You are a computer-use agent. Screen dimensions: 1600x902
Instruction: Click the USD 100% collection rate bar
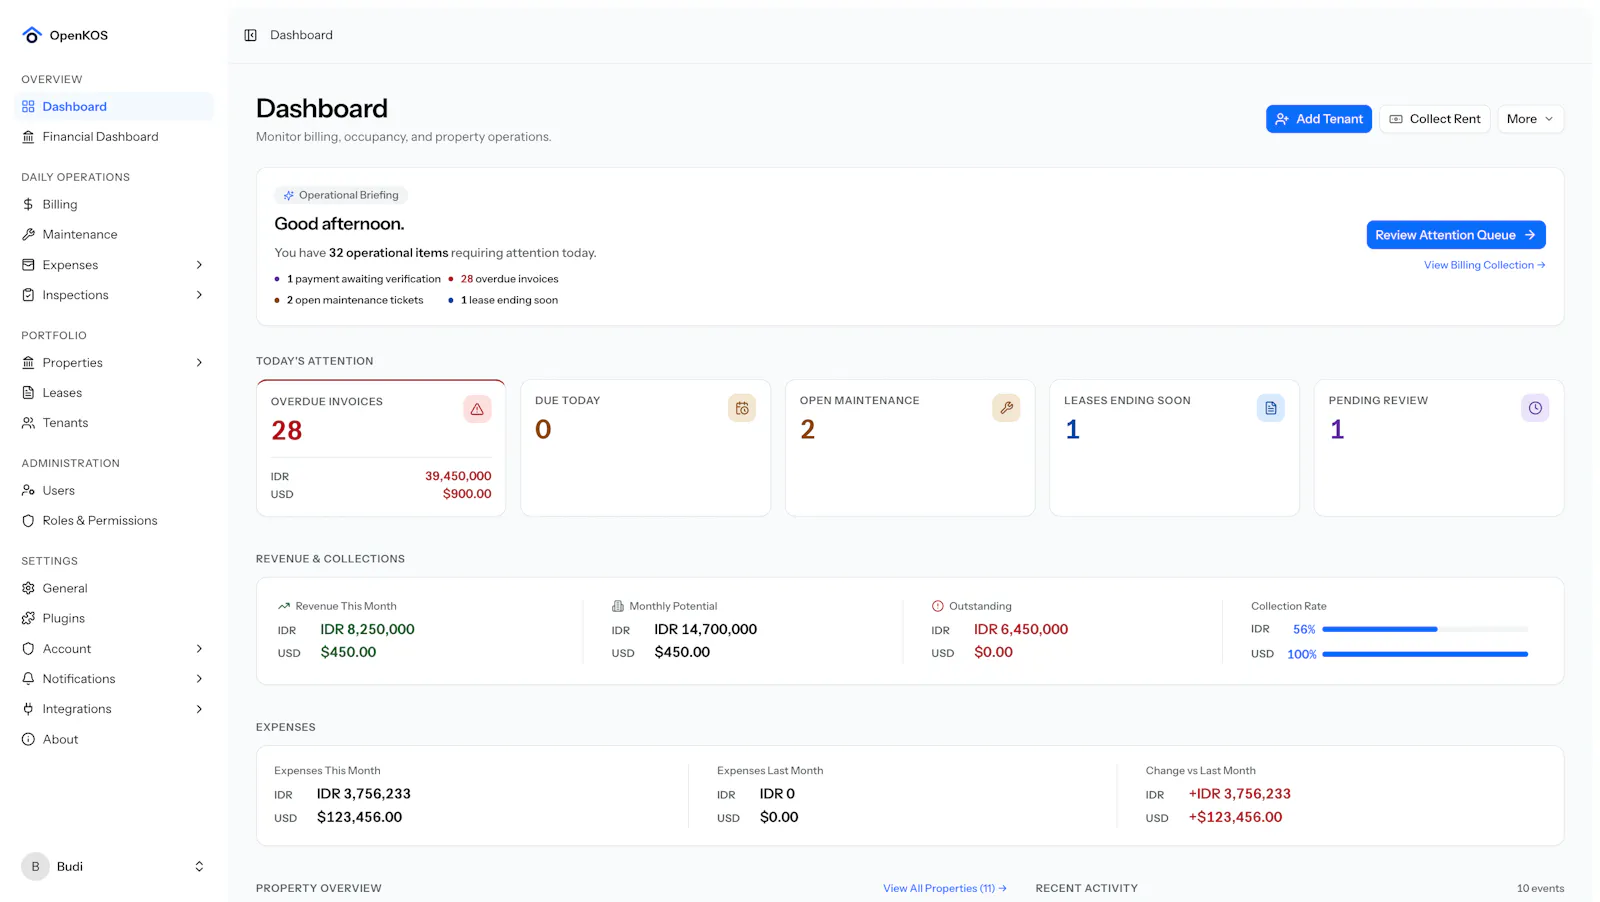(x=1425, y=654)
